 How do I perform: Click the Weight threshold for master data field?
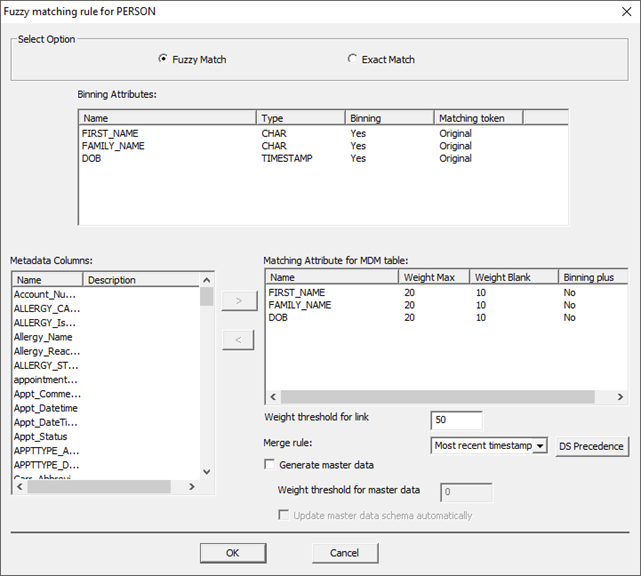point(466,492)
